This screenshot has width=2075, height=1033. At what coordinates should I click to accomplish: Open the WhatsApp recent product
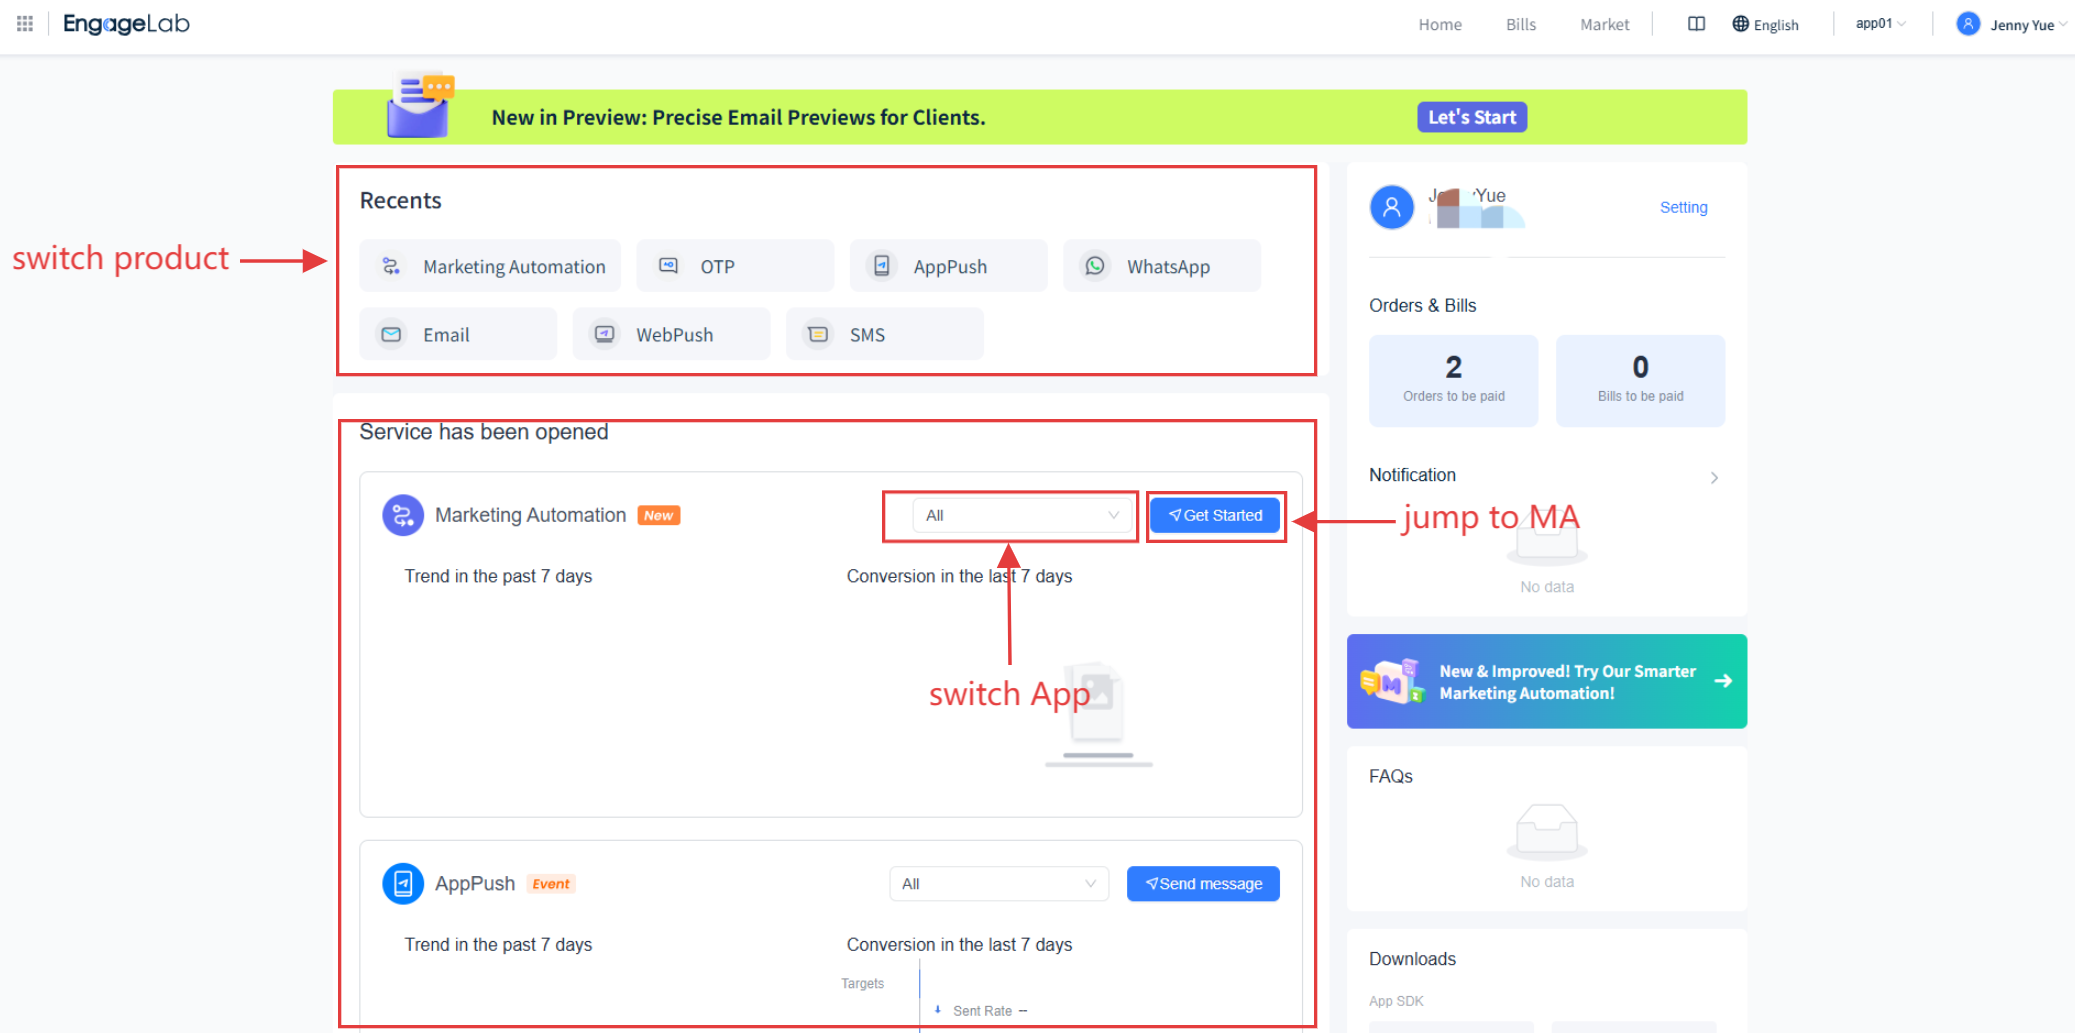(1162, 266)
